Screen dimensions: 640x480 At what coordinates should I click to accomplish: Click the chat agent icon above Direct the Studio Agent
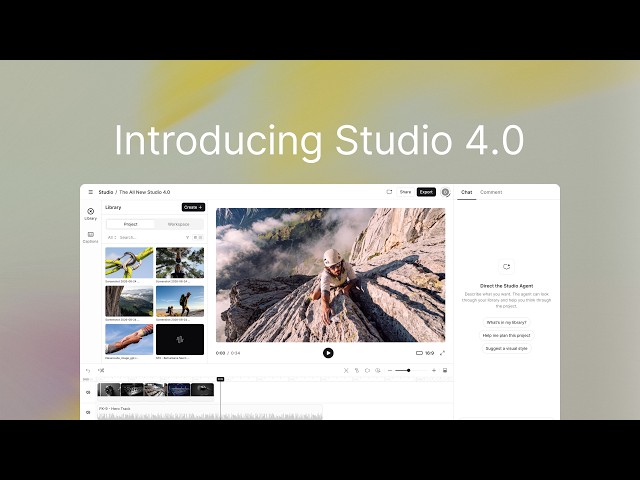coord(507,267)
